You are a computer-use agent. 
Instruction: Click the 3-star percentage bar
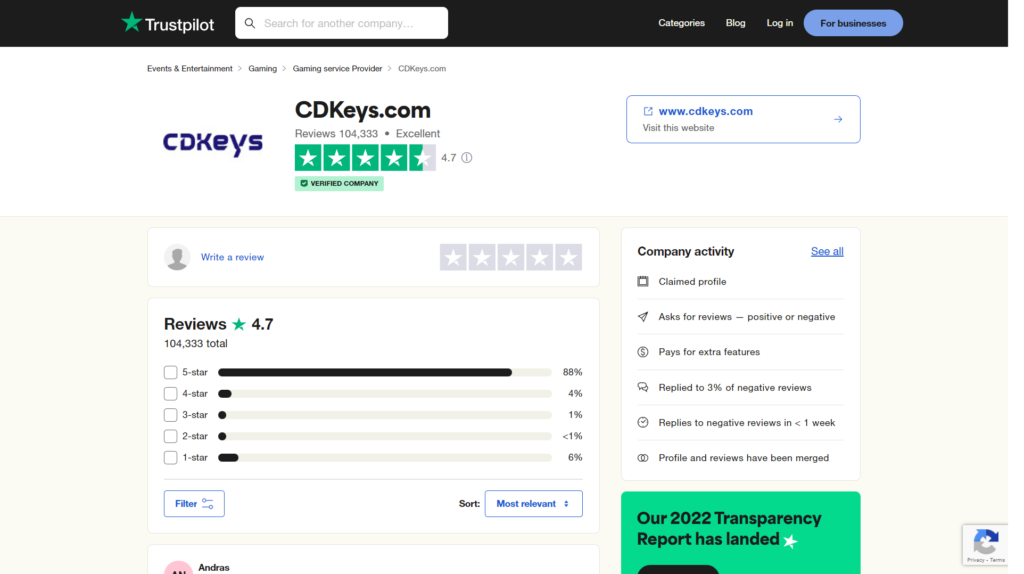(x=385, y=415)
